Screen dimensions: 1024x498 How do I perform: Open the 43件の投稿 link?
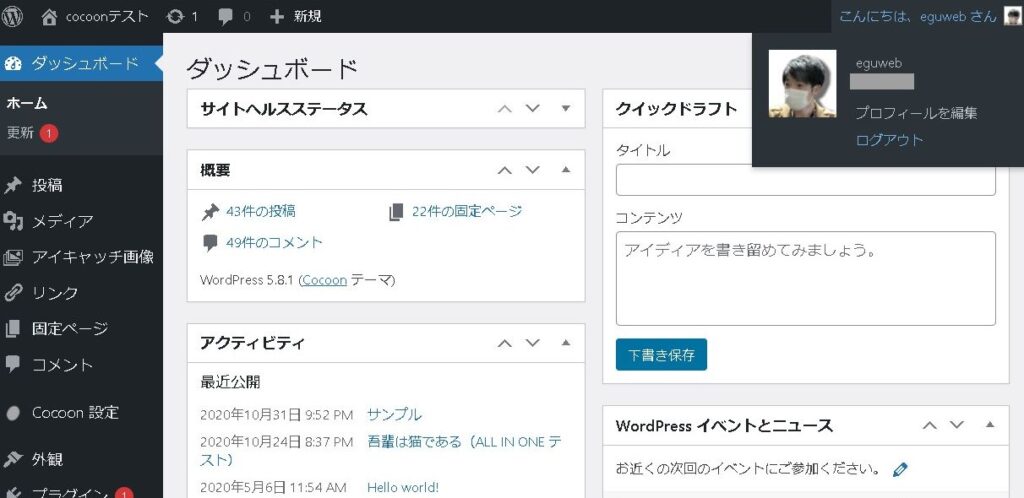pyautogui.click(x=260, y=211)
